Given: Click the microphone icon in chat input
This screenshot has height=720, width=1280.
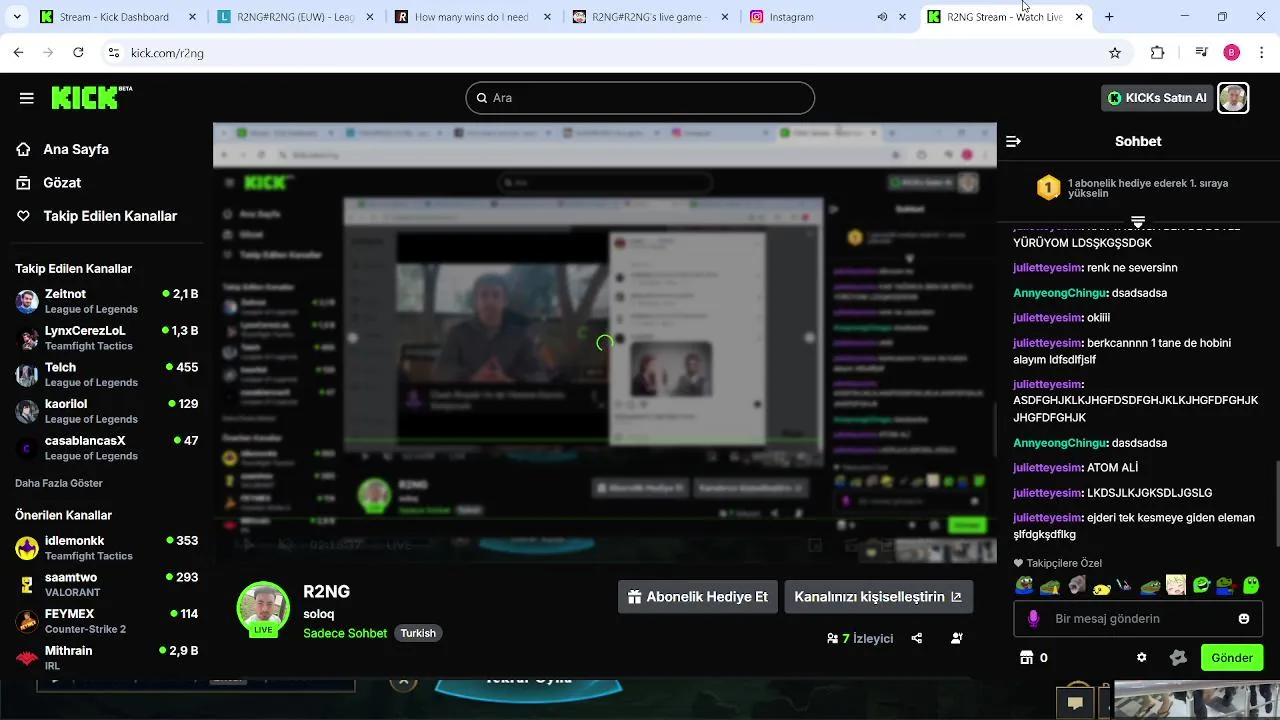Looking at the screenshot, I should tap(1034, 619).
